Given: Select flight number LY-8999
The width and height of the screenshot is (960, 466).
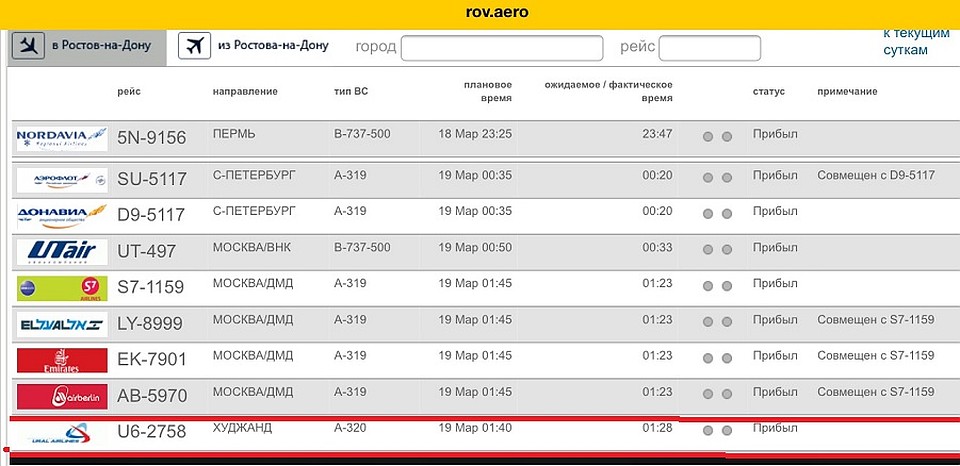Looking at the screenshot, I should coord(149,324).
